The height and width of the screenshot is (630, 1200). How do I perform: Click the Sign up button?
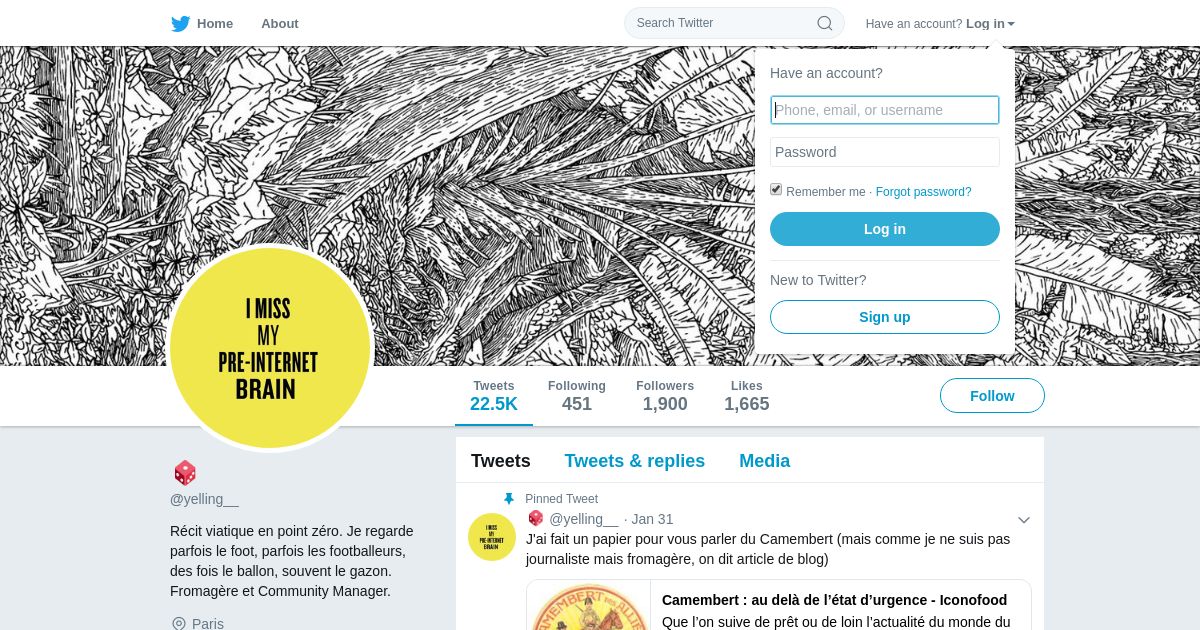[x=885, y=317]
